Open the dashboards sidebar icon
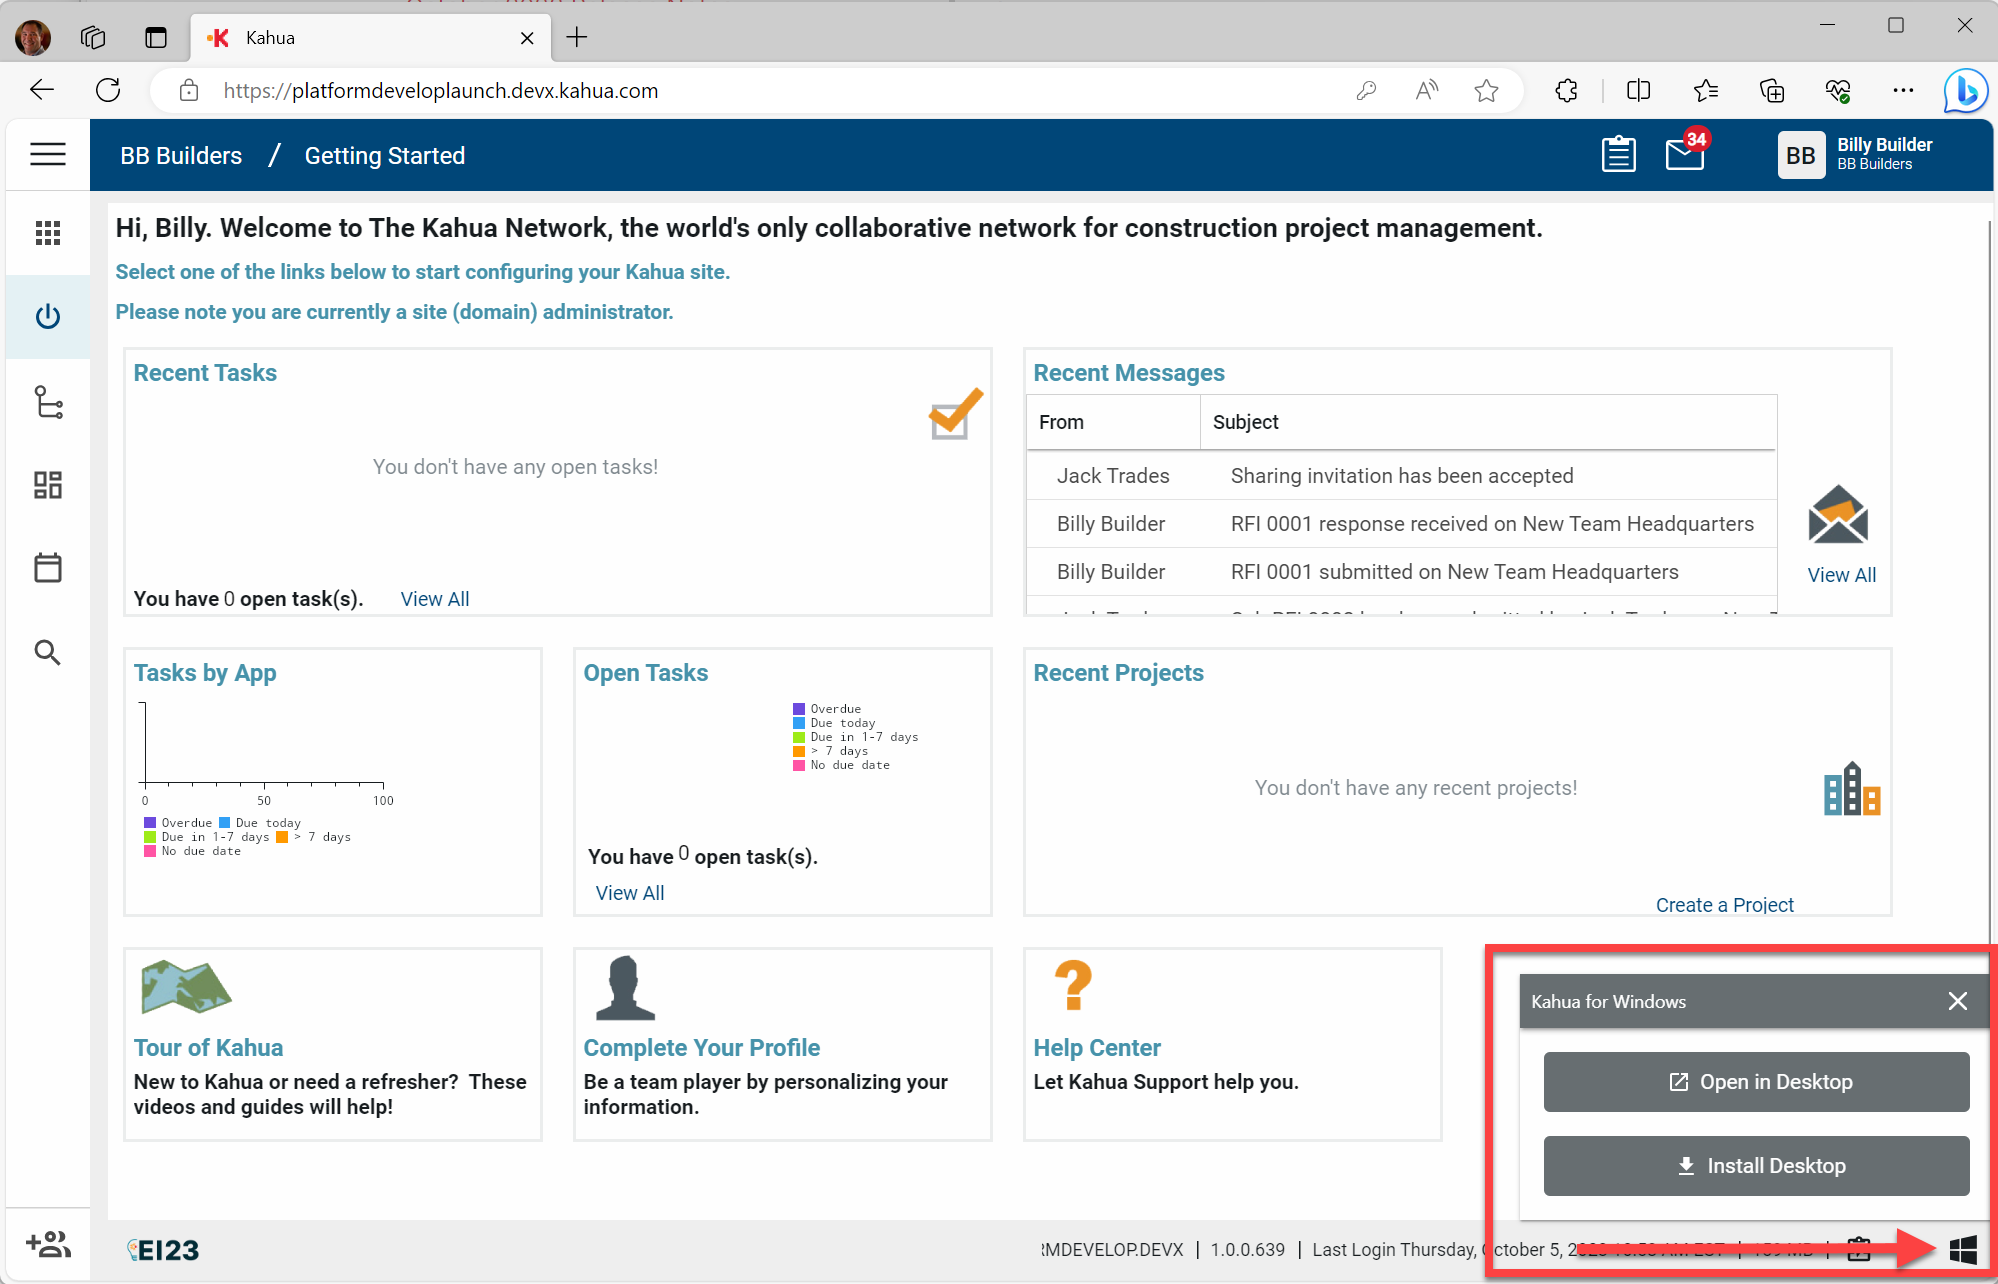 click(x=47, y=485)
